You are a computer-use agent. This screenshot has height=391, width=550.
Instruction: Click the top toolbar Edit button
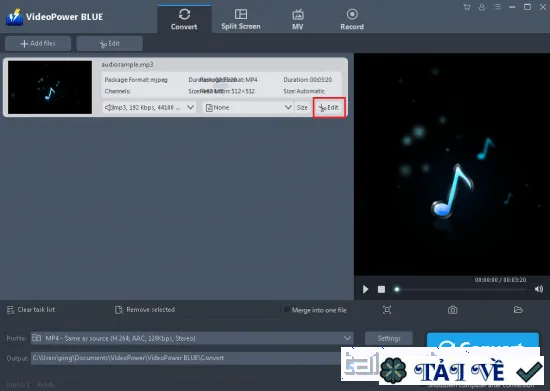point(109,43)
